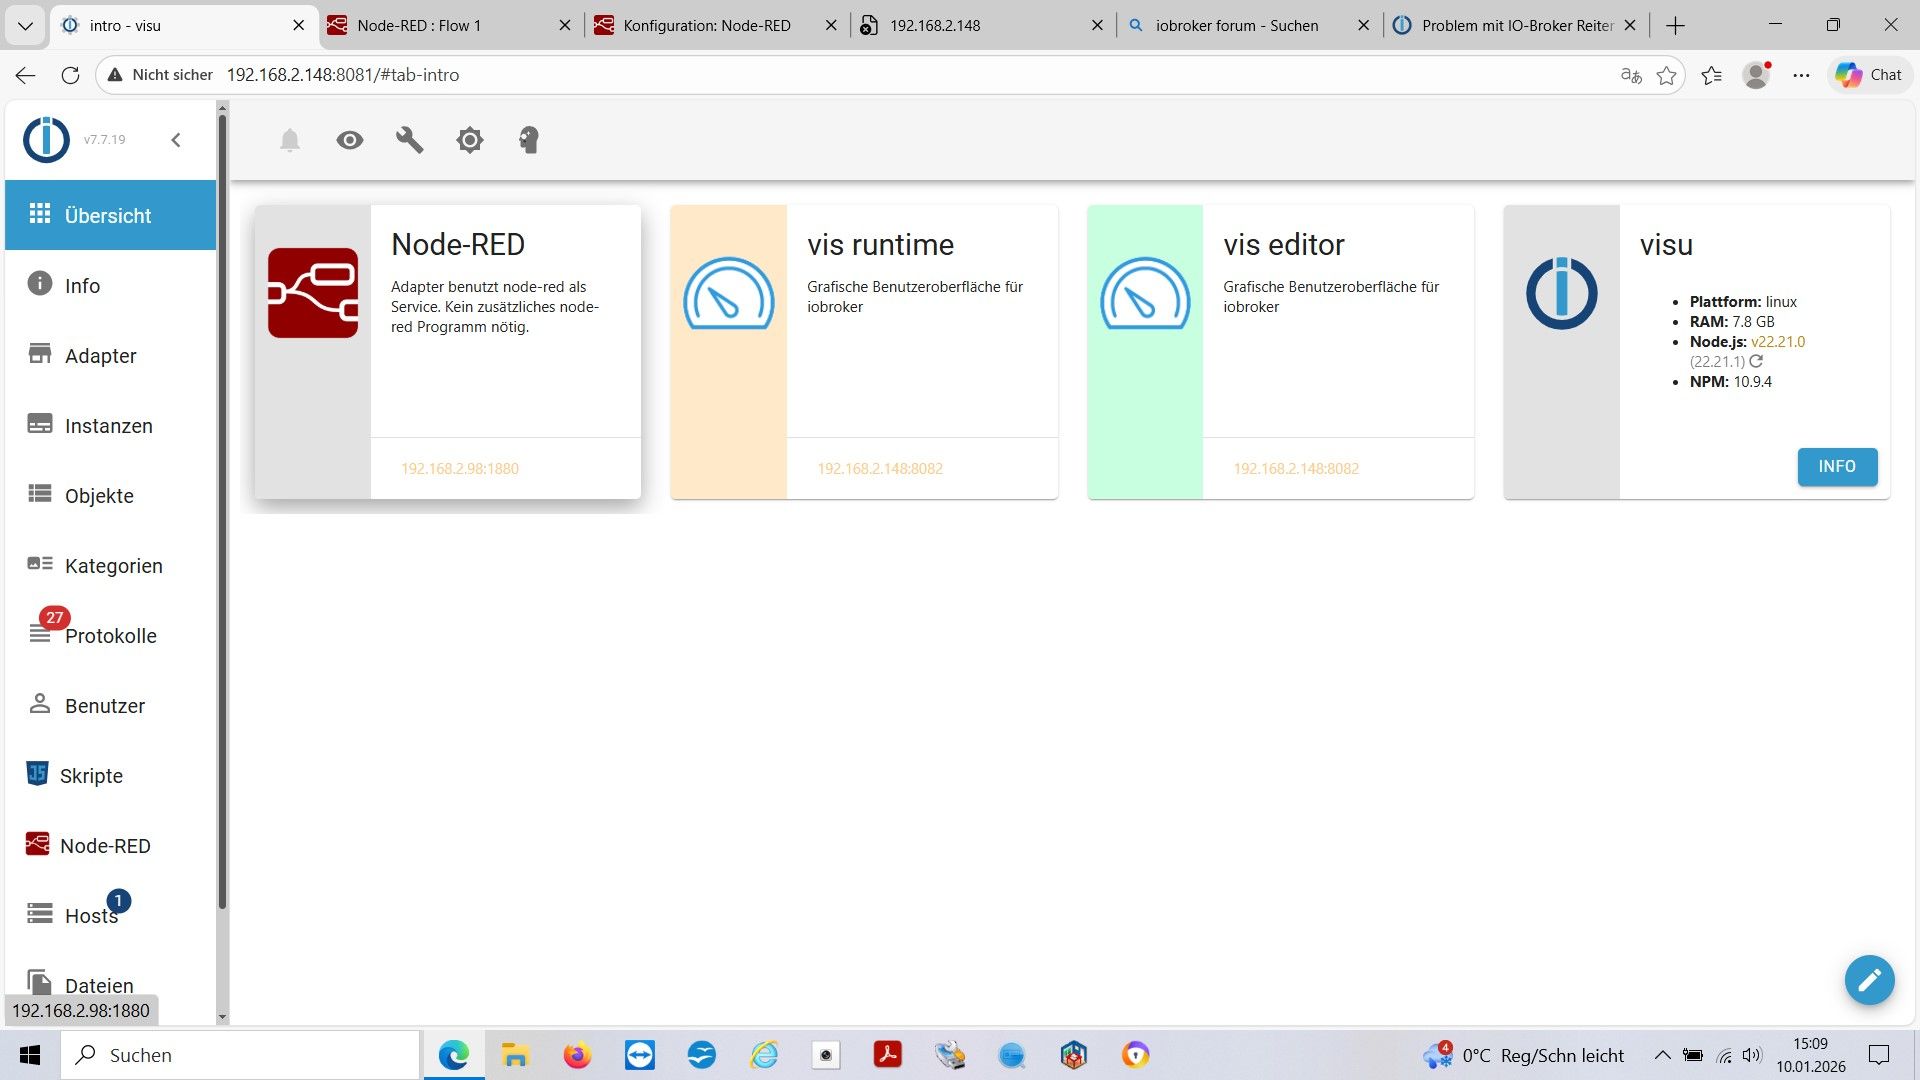This screenshot has height=1080, width=1920.
Task: Open the Node-RED section in the sidebar
Action: [x=104, y=845]
